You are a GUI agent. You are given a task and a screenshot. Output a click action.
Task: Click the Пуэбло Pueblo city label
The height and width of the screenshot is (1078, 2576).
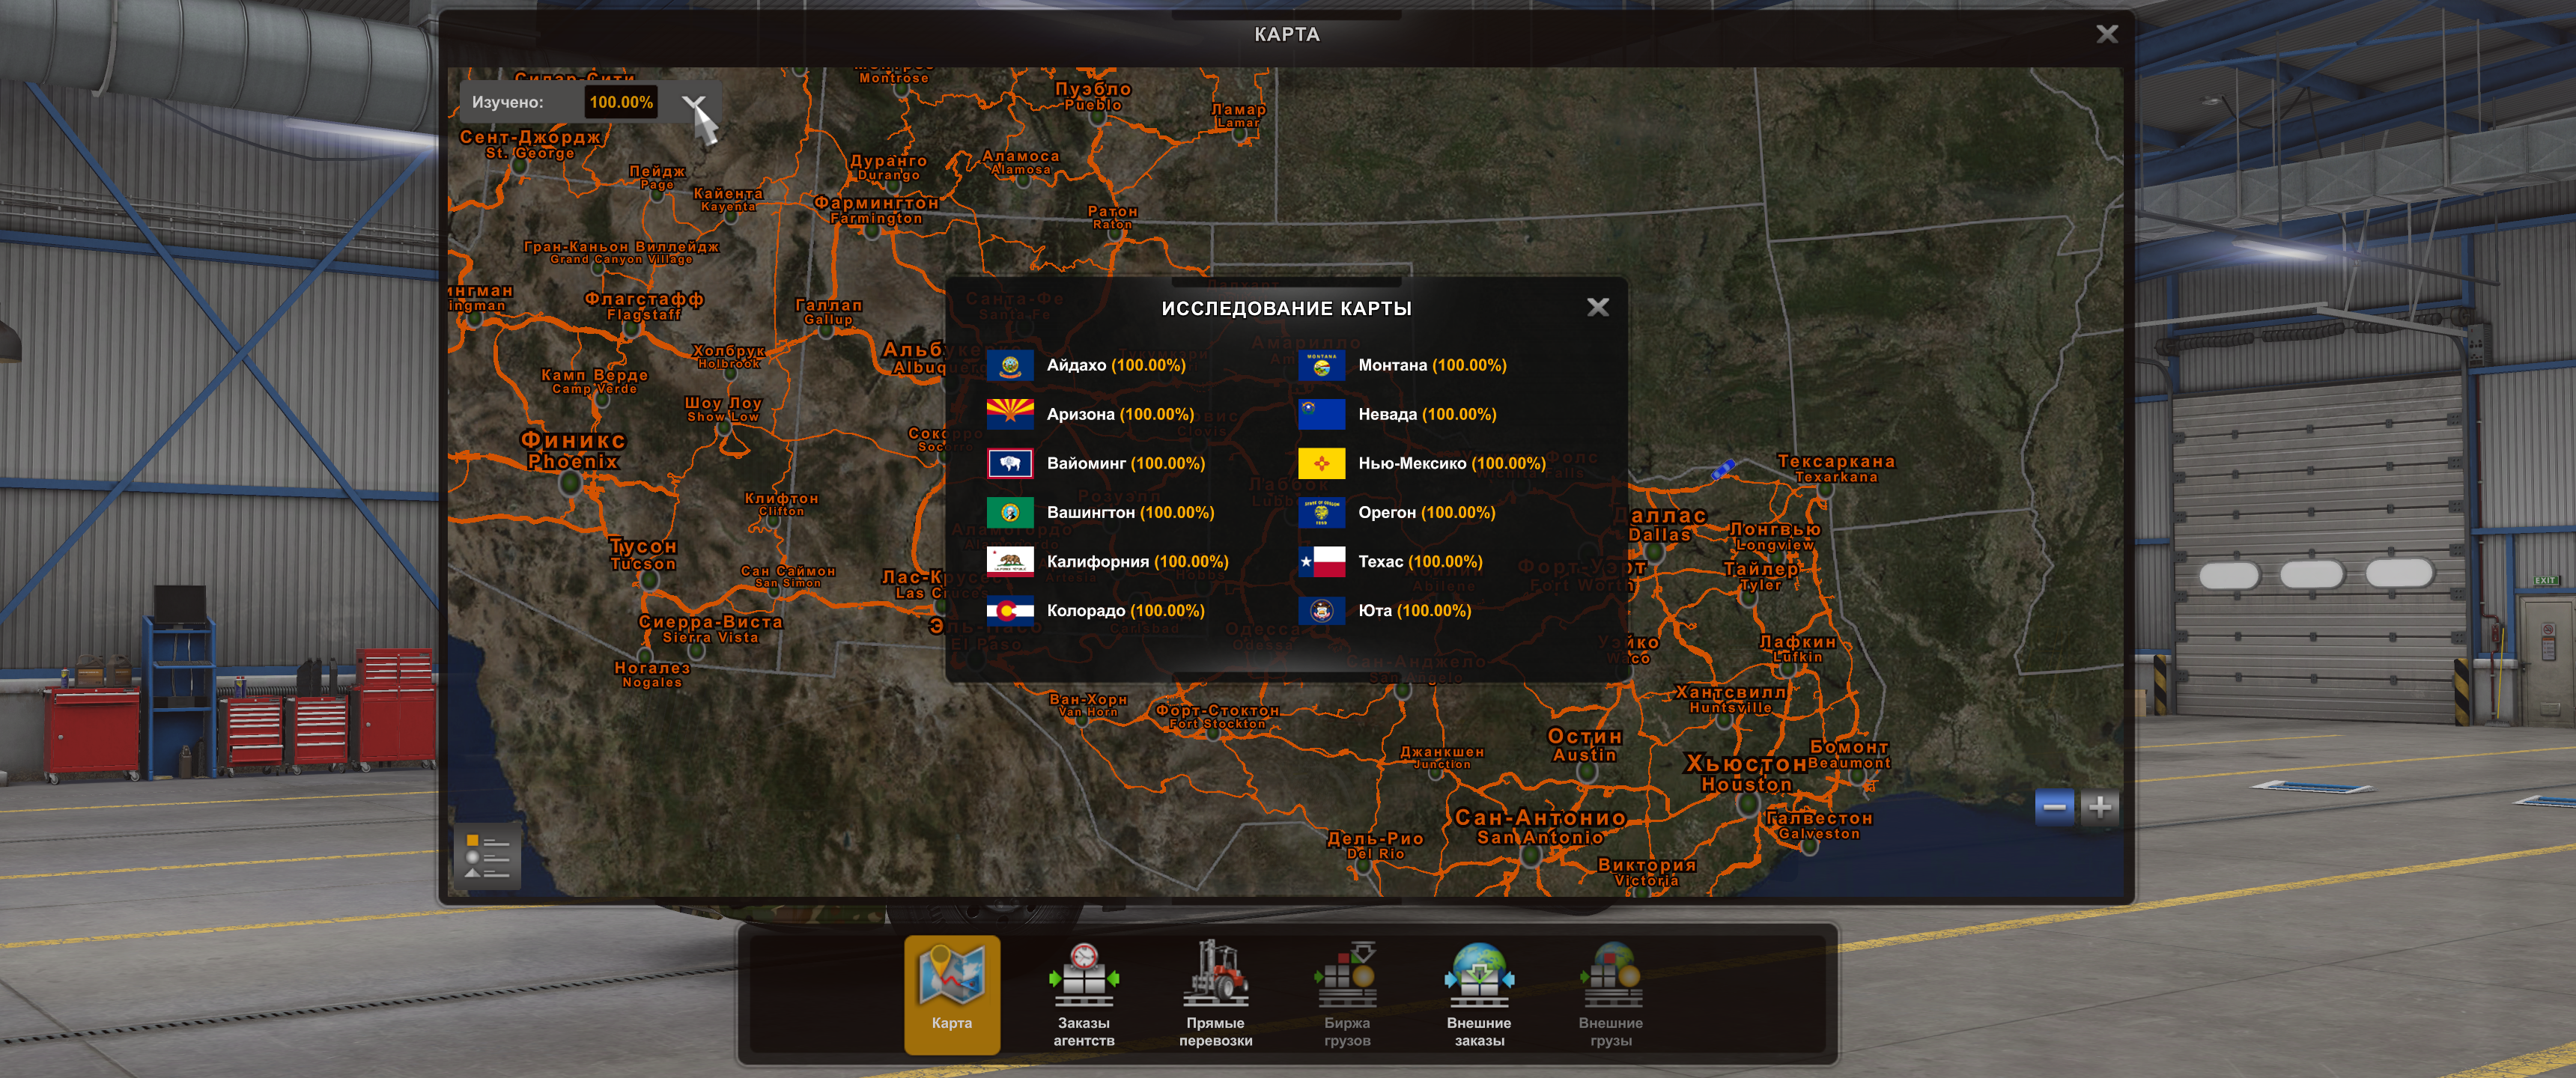click(x=1093, y=96)
